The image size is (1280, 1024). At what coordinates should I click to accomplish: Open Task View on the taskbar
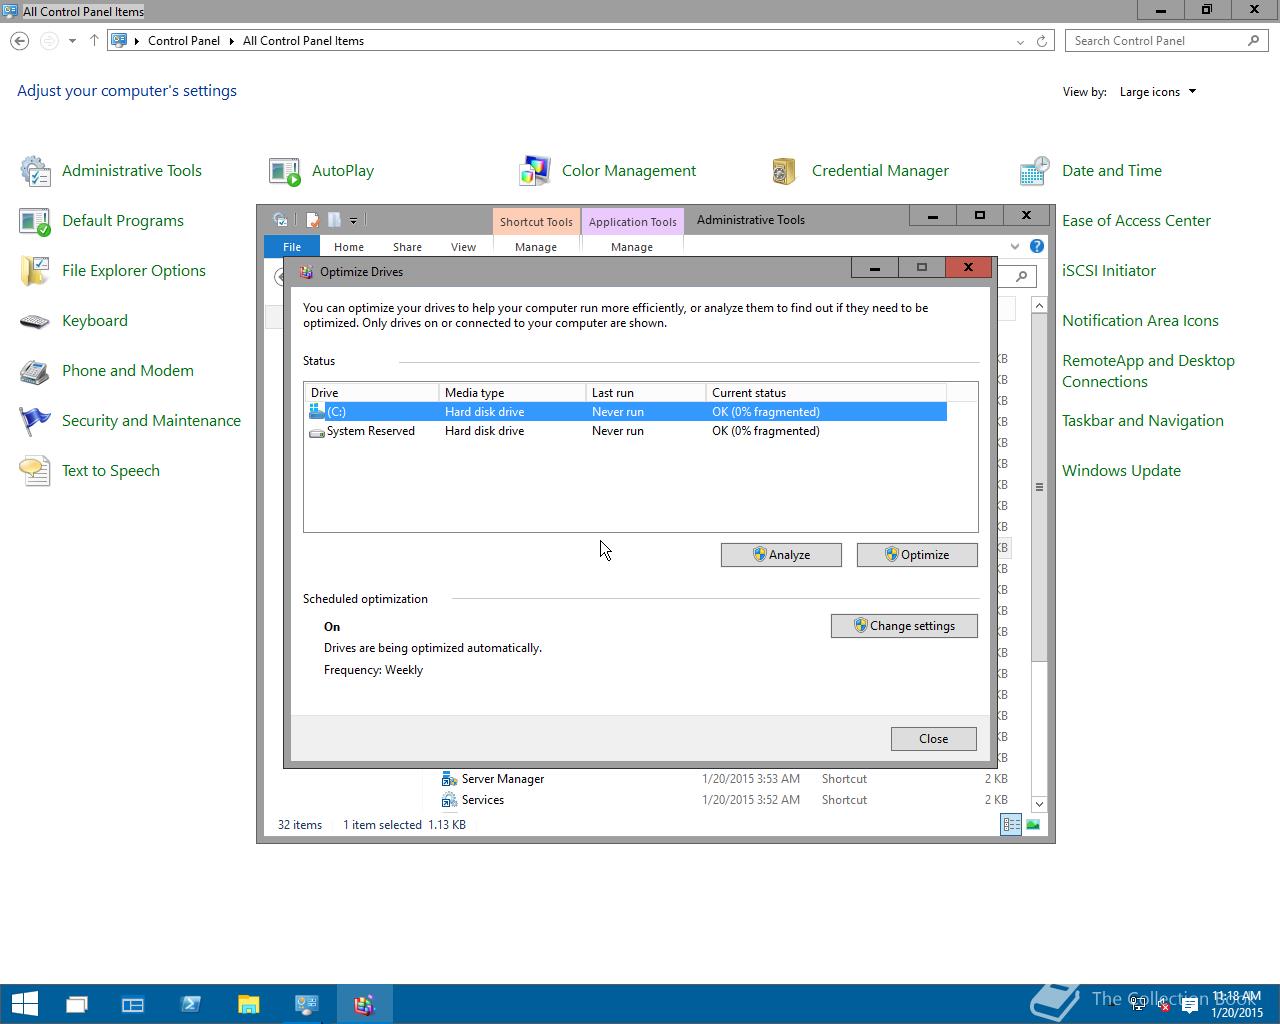(x=76, y=1004)
